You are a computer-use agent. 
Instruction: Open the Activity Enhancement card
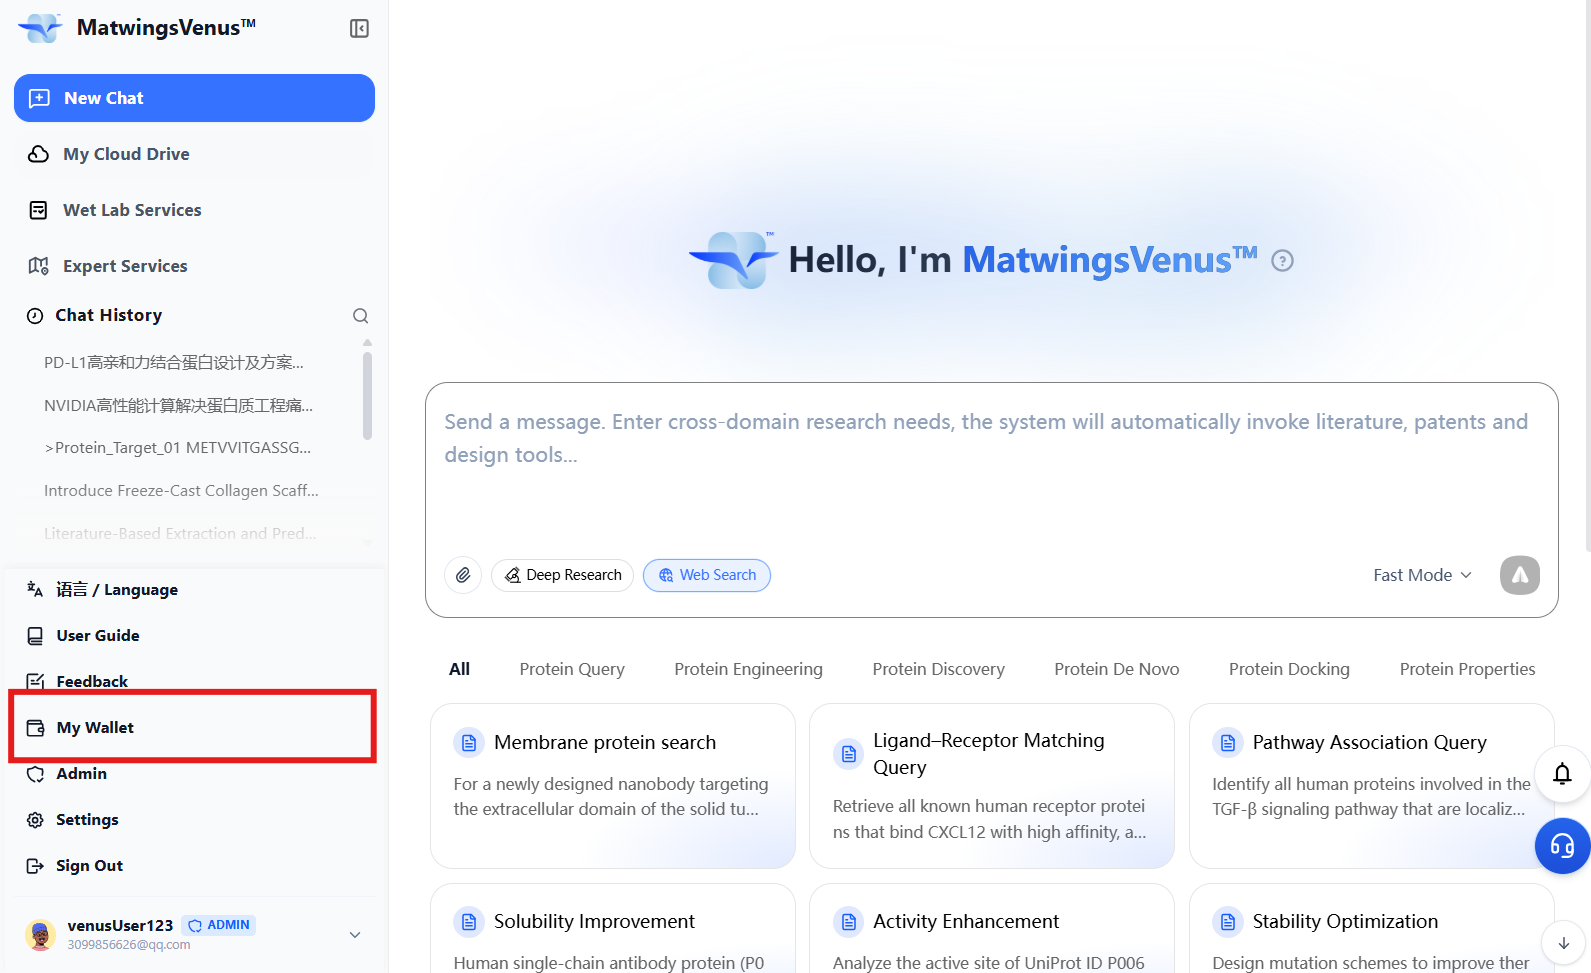[x=992, y=928]
